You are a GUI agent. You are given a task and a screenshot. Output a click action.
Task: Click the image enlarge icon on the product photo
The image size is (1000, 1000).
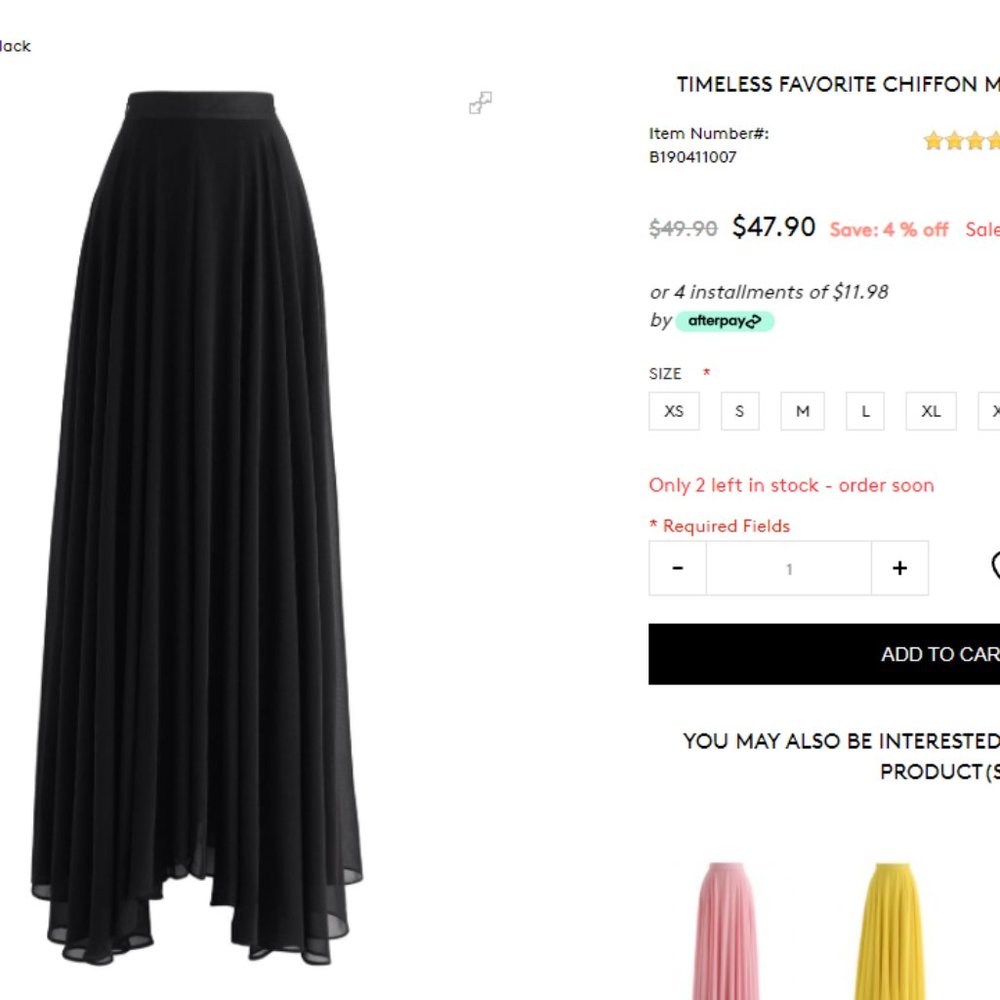pyautogui.click(x=481, y=104)
